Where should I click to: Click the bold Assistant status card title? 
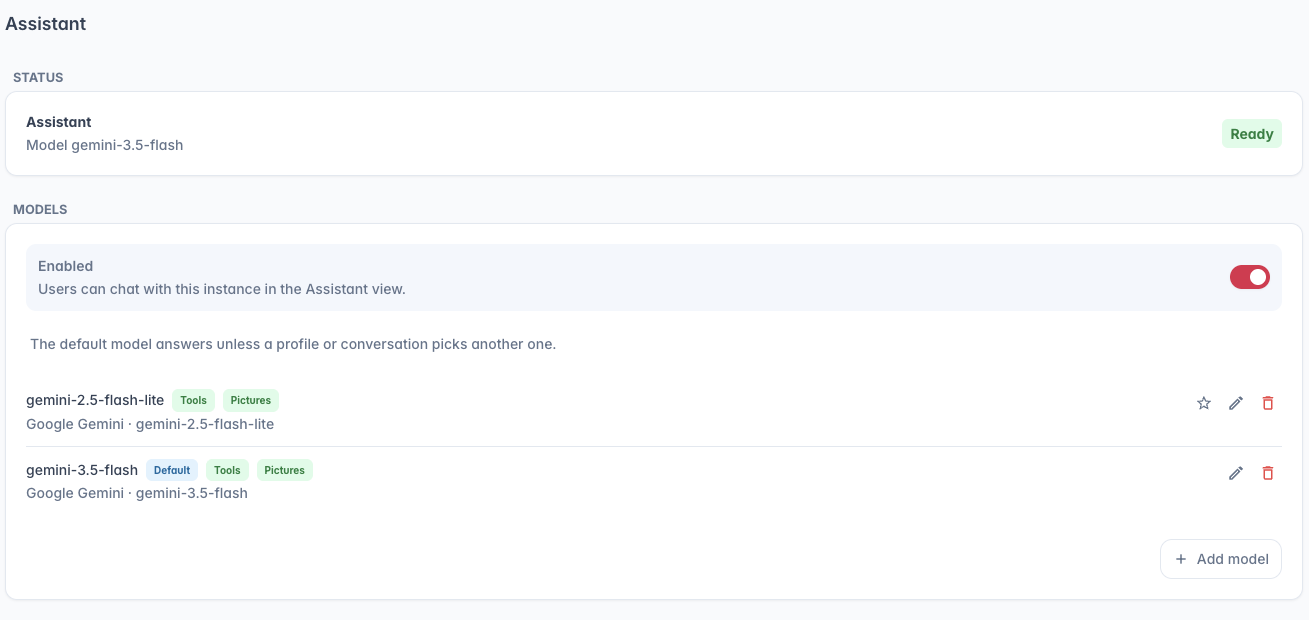pos(59,122)
